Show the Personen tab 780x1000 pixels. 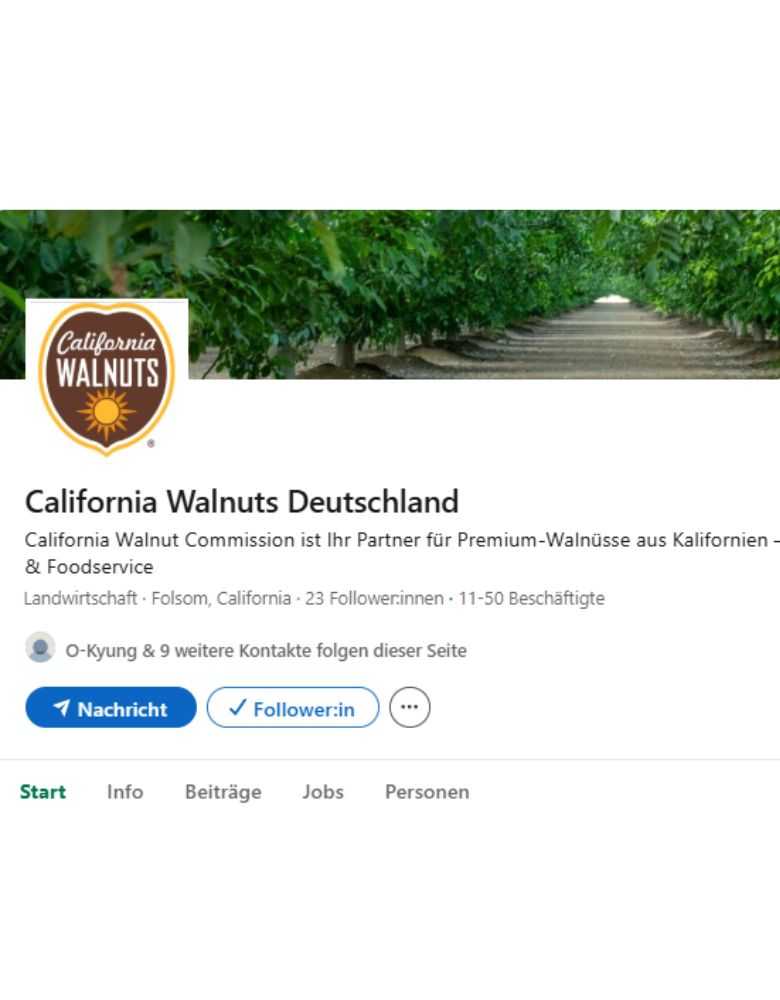(x=427, y=792)
